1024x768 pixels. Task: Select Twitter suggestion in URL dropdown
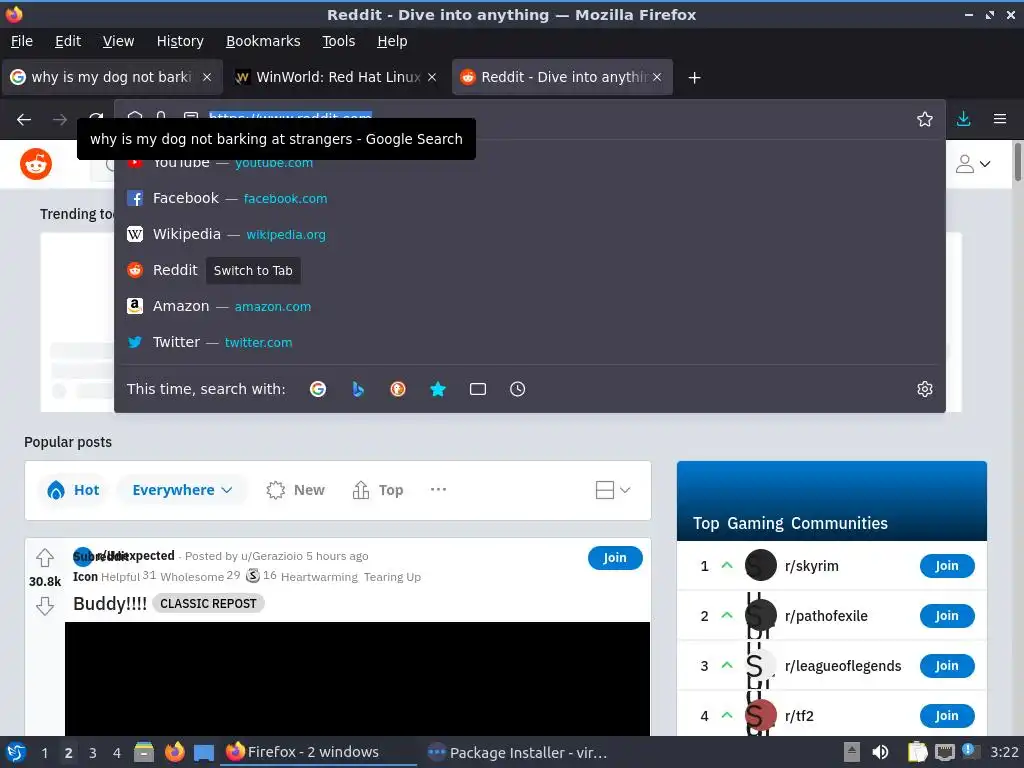click(530, 342)
